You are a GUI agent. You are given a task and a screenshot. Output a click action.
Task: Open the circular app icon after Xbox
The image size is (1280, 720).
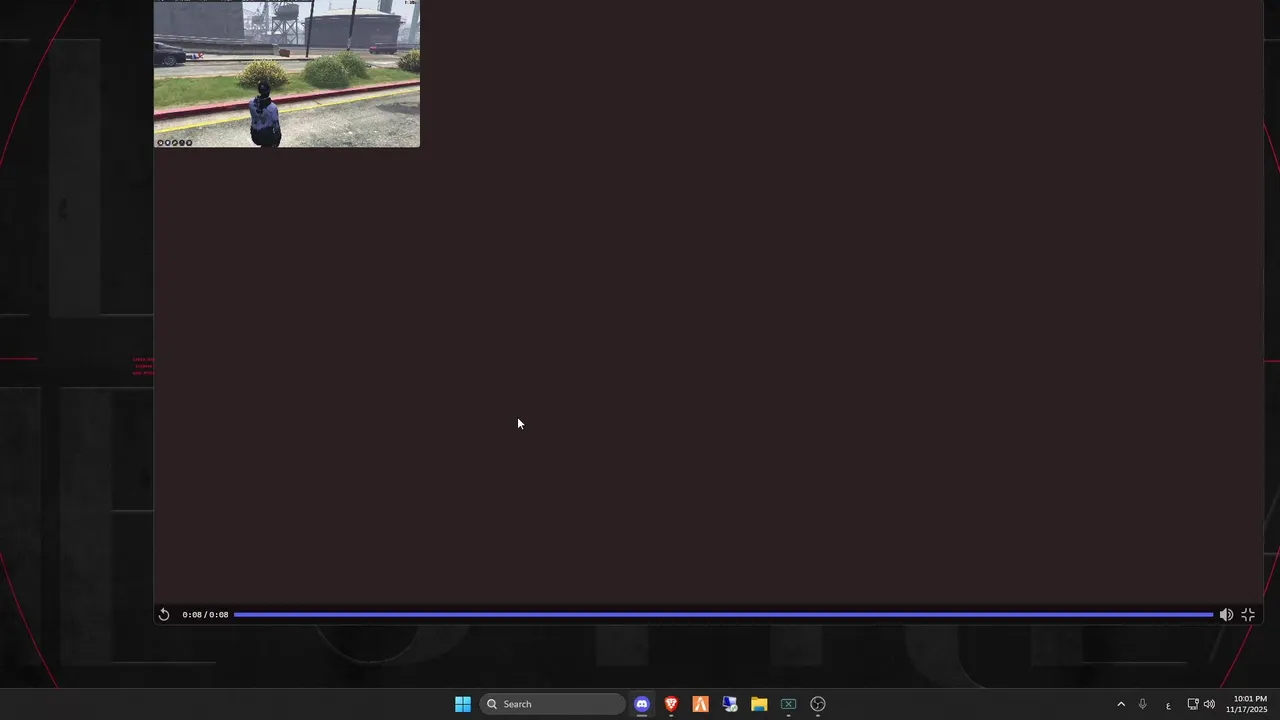[x=818, y=704]
